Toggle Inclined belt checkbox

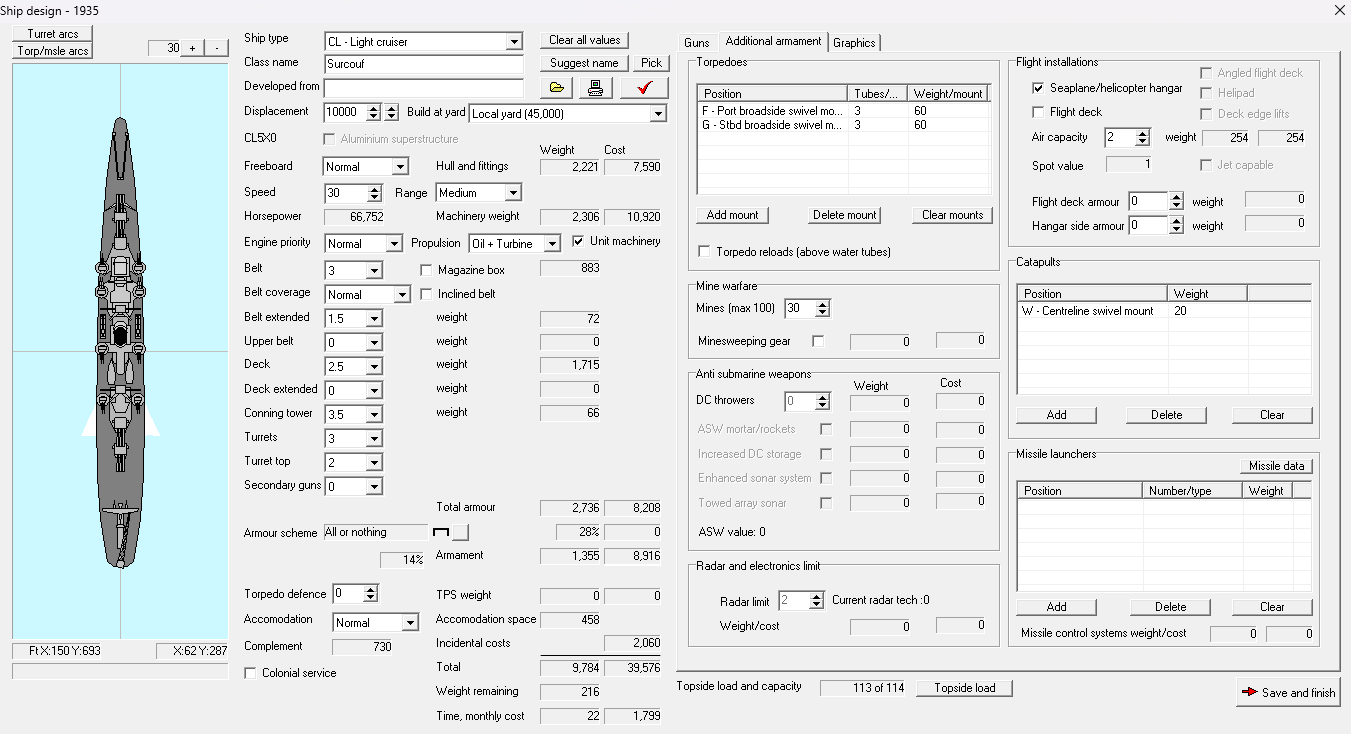click(x=427, y=294)
